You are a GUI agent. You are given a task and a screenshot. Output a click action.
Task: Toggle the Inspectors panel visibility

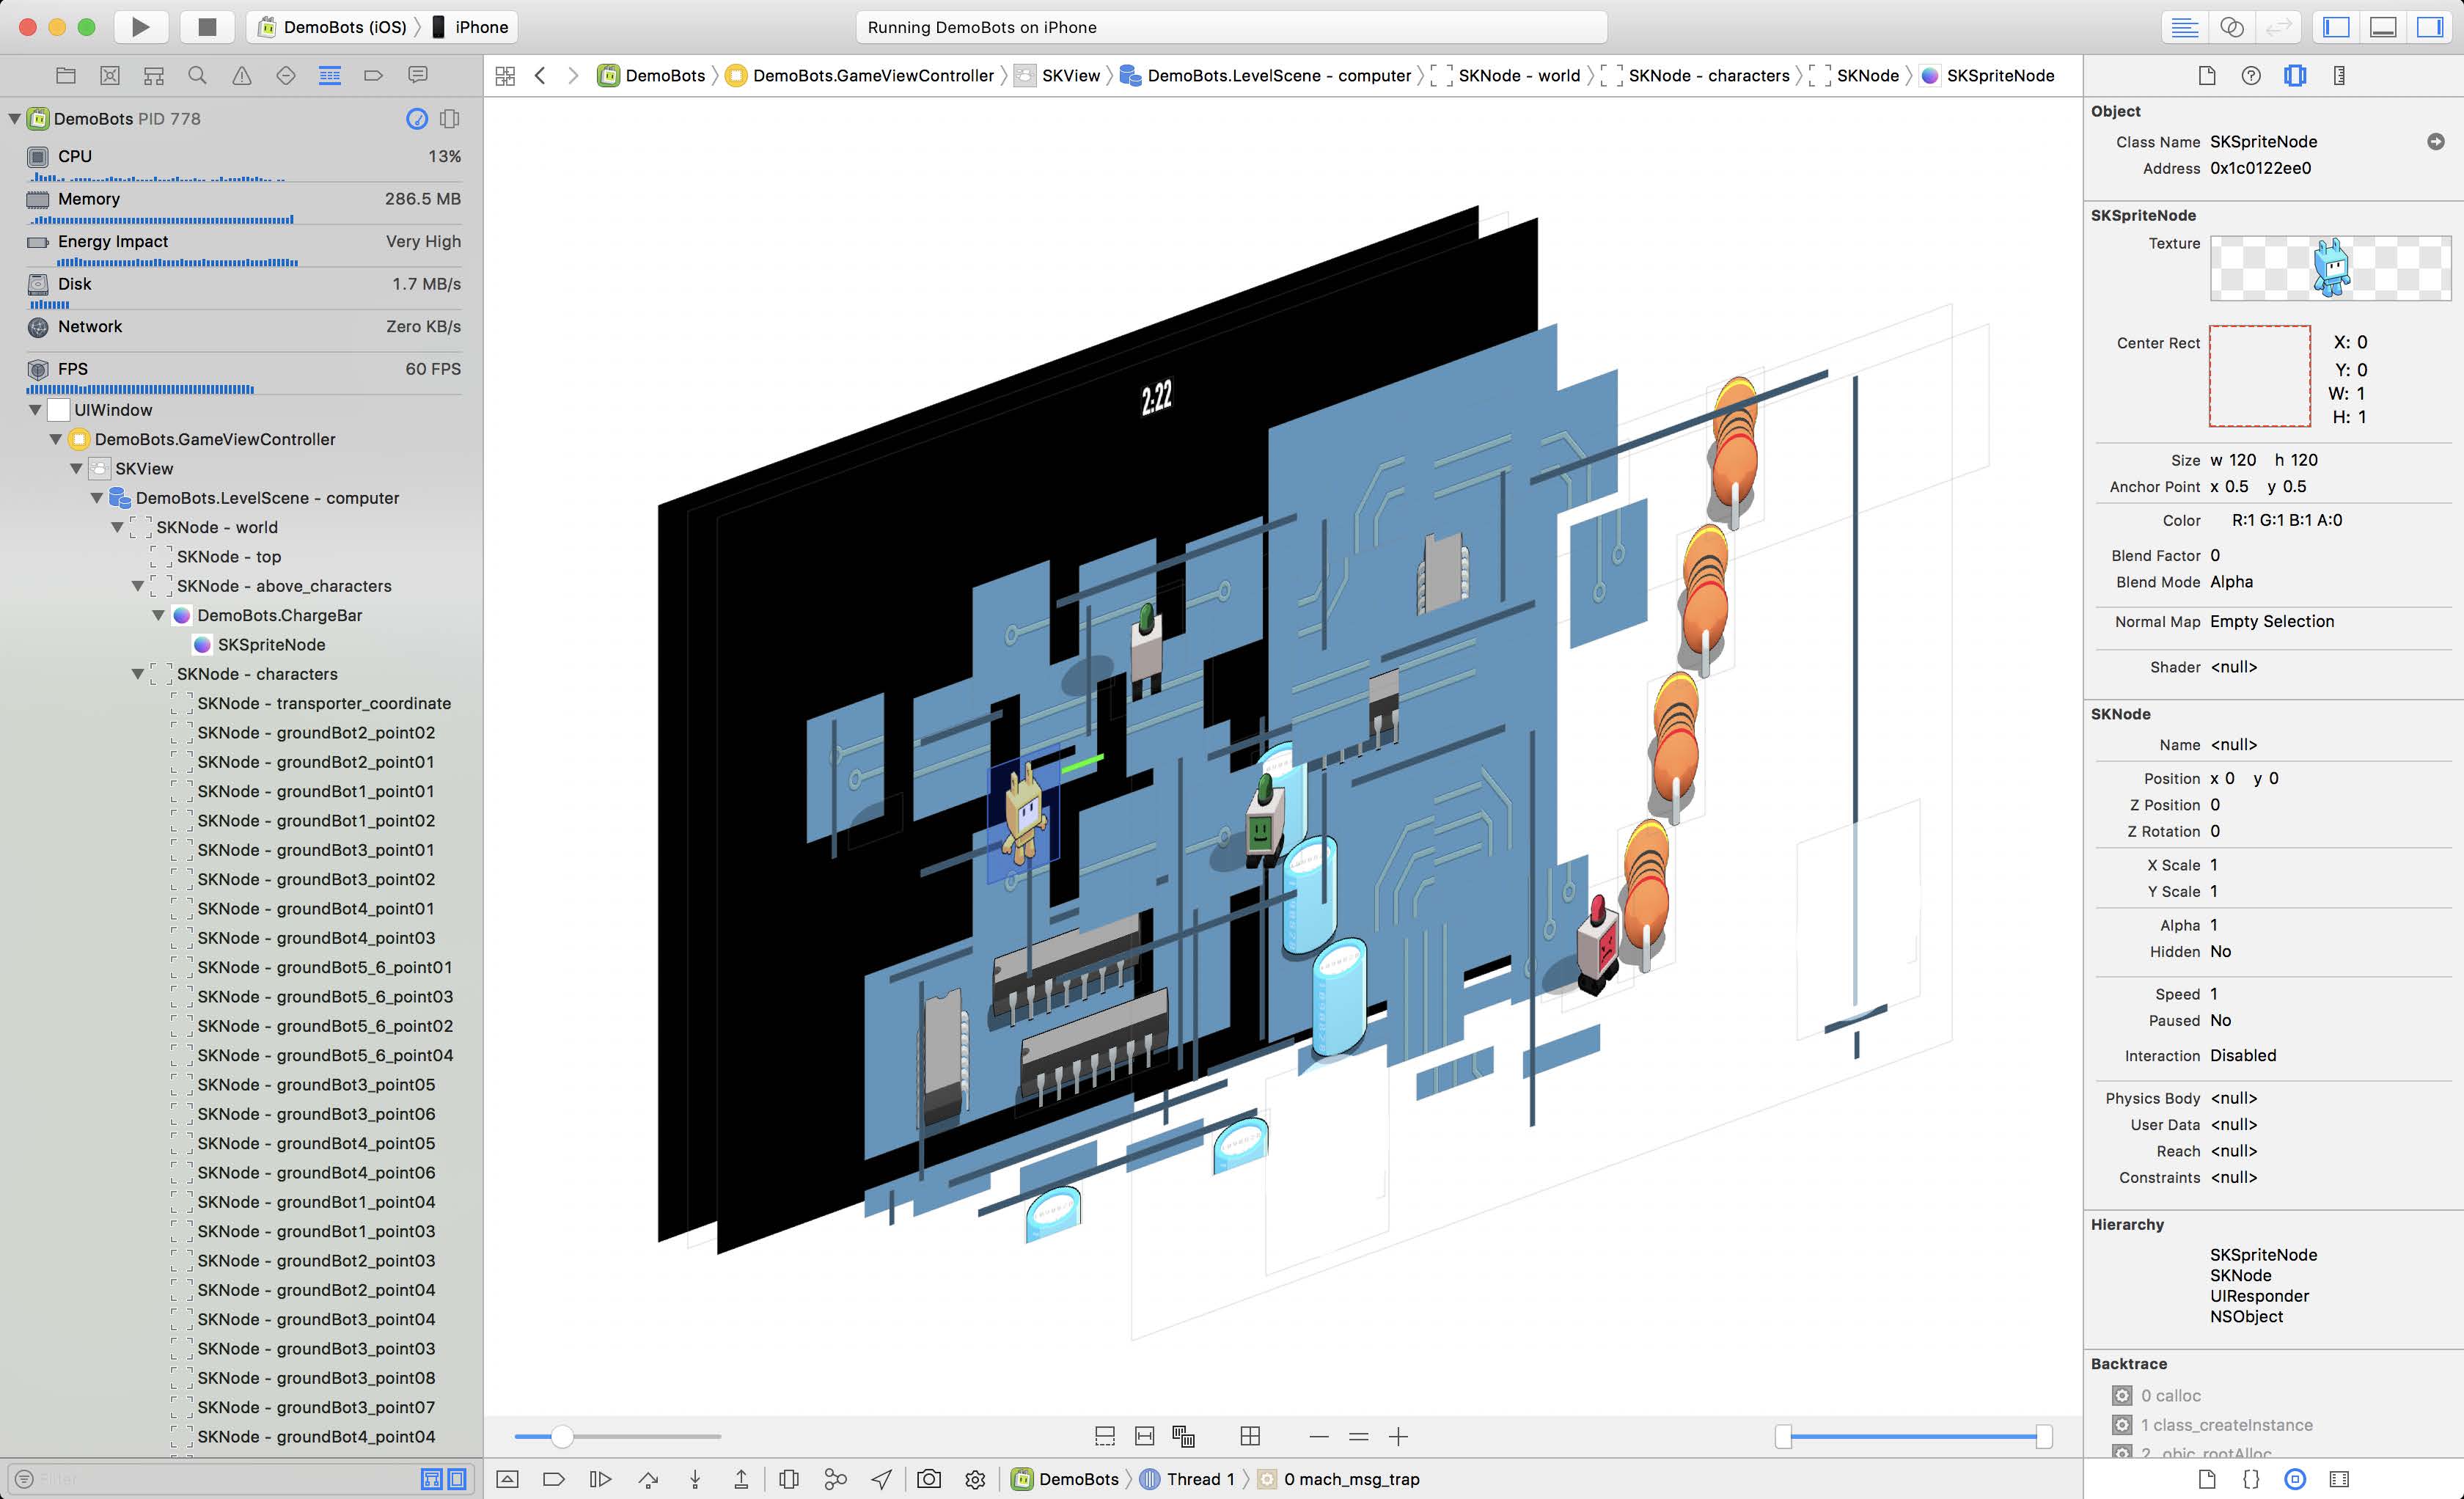click(2430, 27)
